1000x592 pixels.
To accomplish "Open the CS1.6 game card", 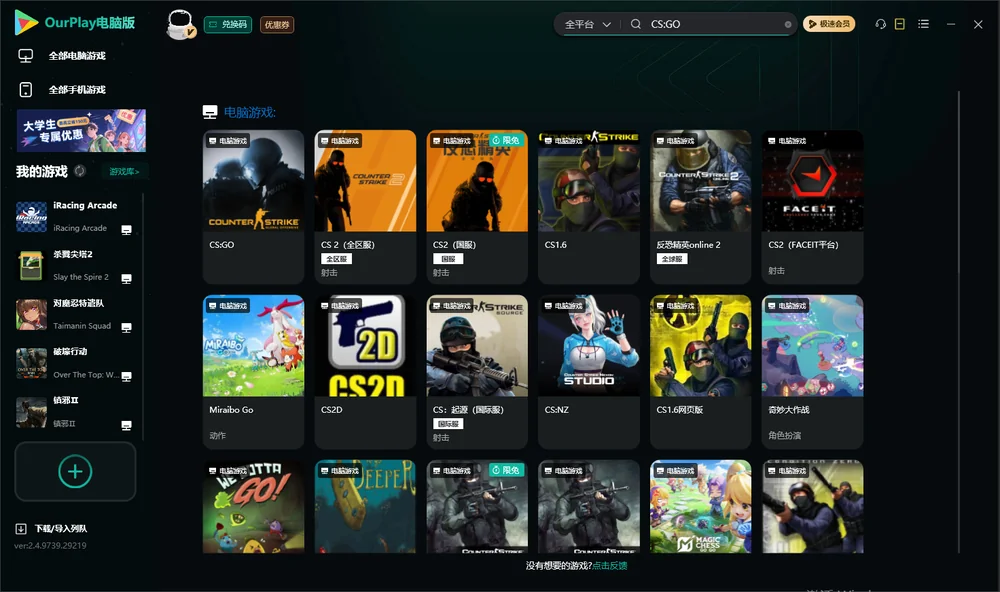I will (x=589, y=207).
